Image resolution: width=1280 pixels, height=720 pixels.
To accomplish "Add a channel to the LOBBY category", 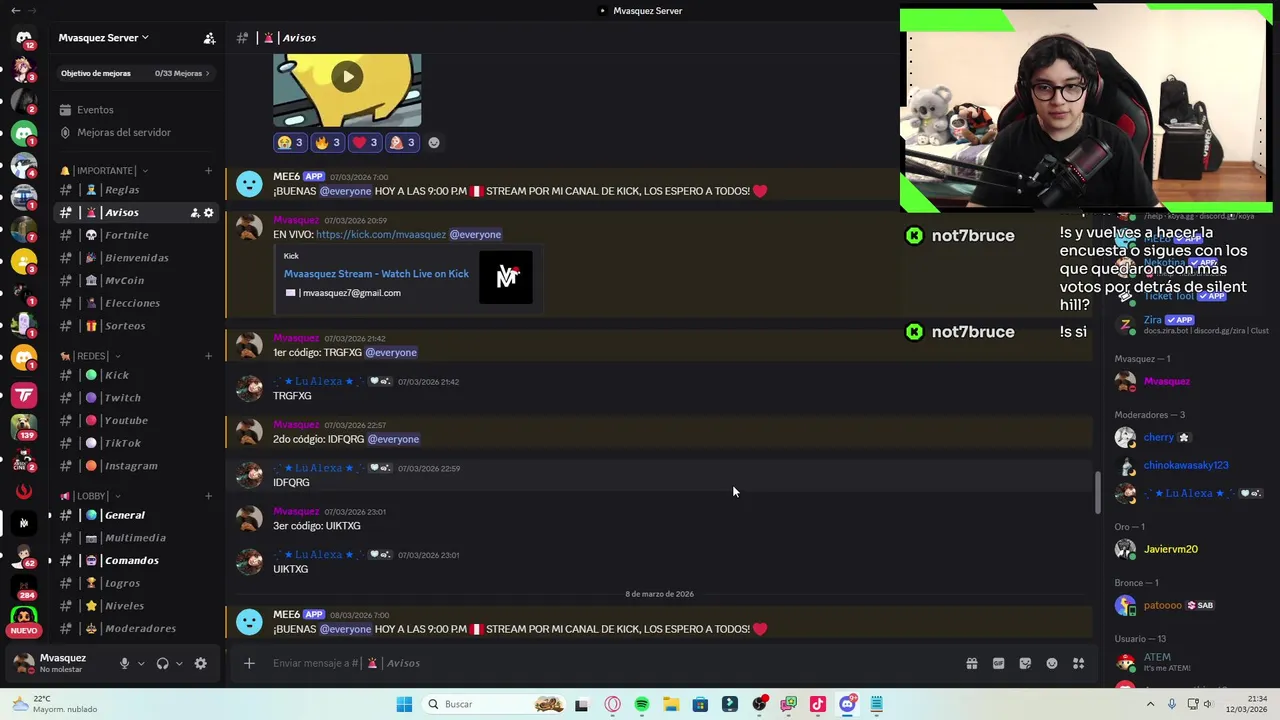I will point(208,496).
